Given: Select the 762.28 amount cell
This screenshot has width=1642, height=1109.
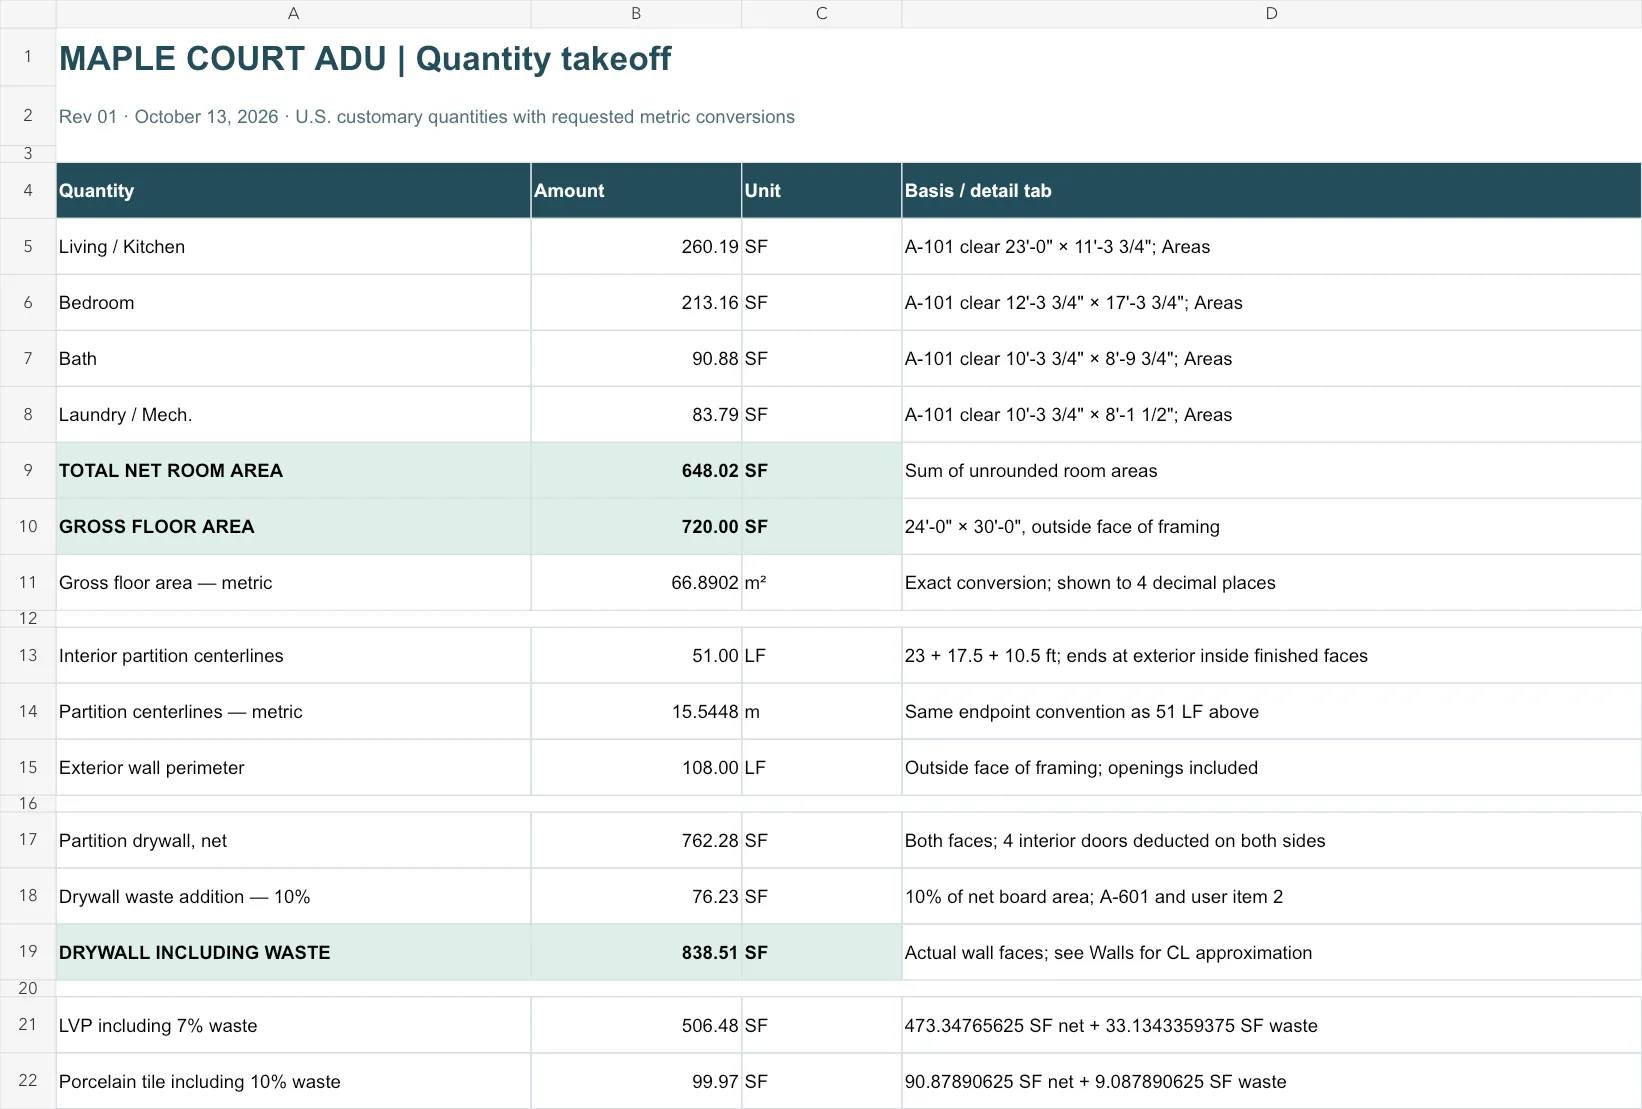Looking at the screenshot, I should pos(636,841).
